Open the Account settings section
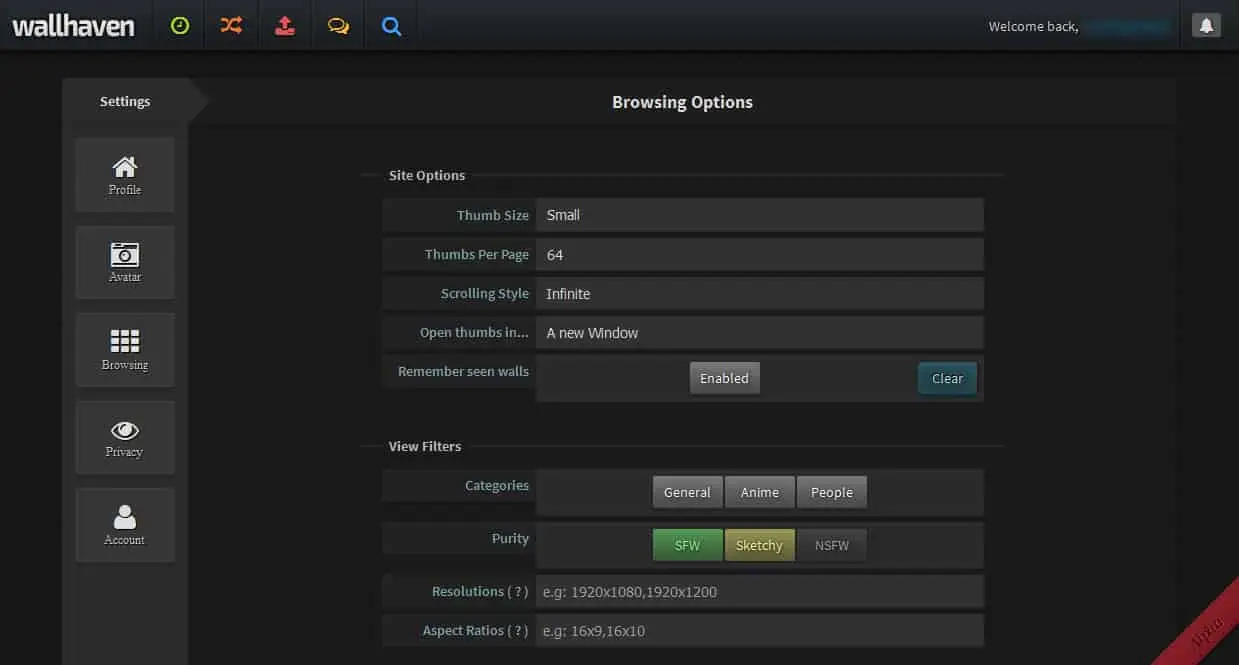The height and width of the screenshot is (665, 1239). [125, 524]
